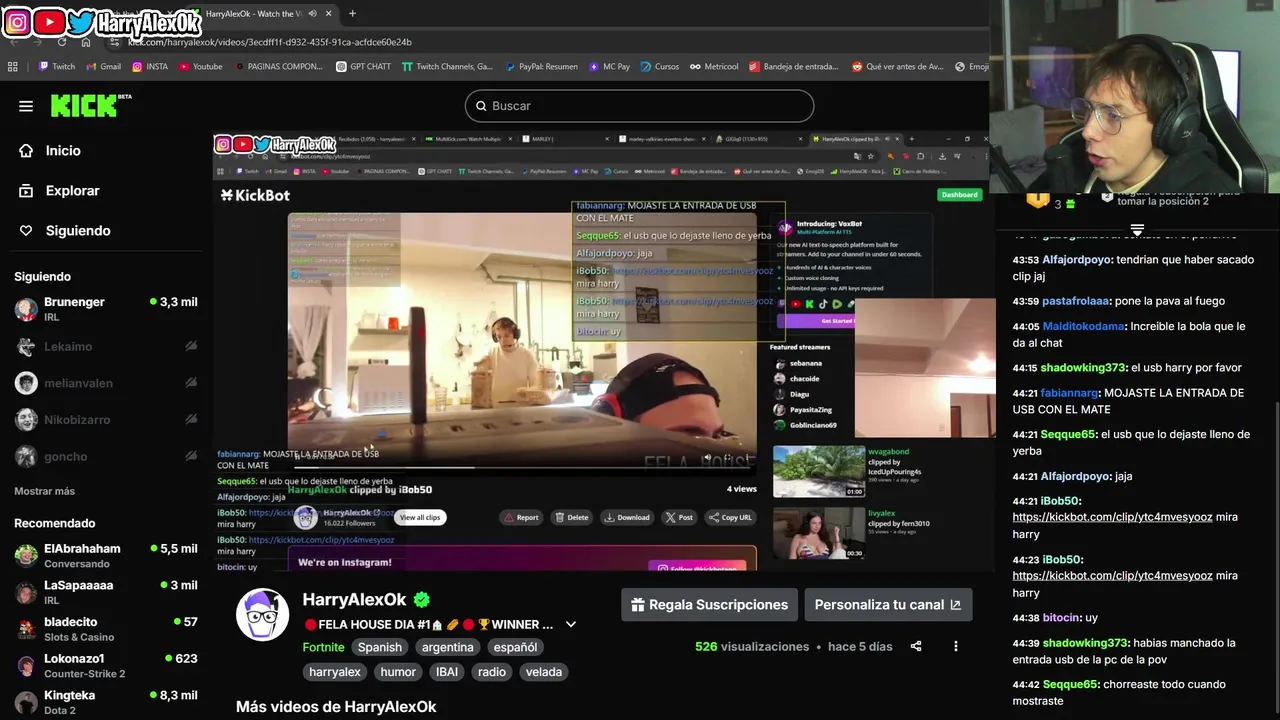Open bladecito recommended channel
This screenshot has height=720, width=1280.
(x=105, y=629)
